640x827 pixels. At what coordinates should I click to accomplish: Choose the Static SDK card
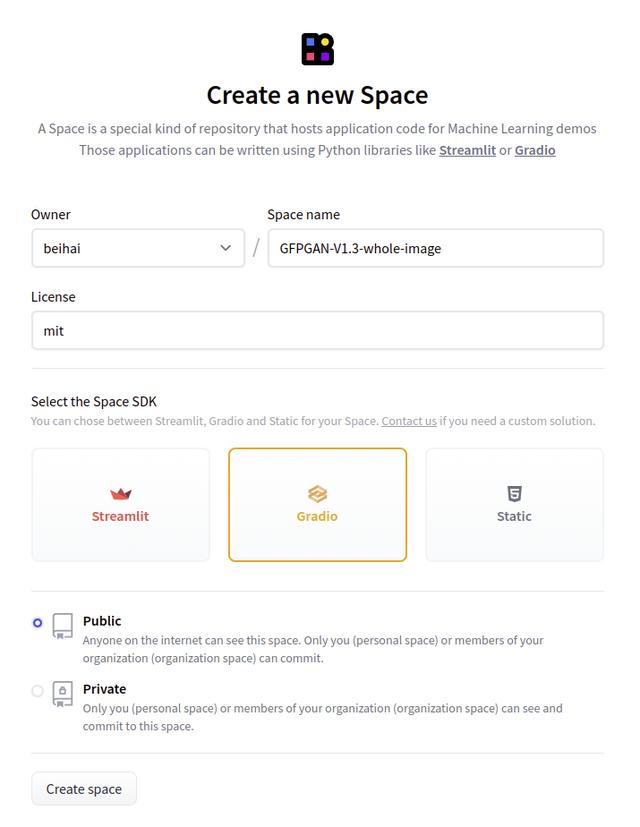[514, 505]
